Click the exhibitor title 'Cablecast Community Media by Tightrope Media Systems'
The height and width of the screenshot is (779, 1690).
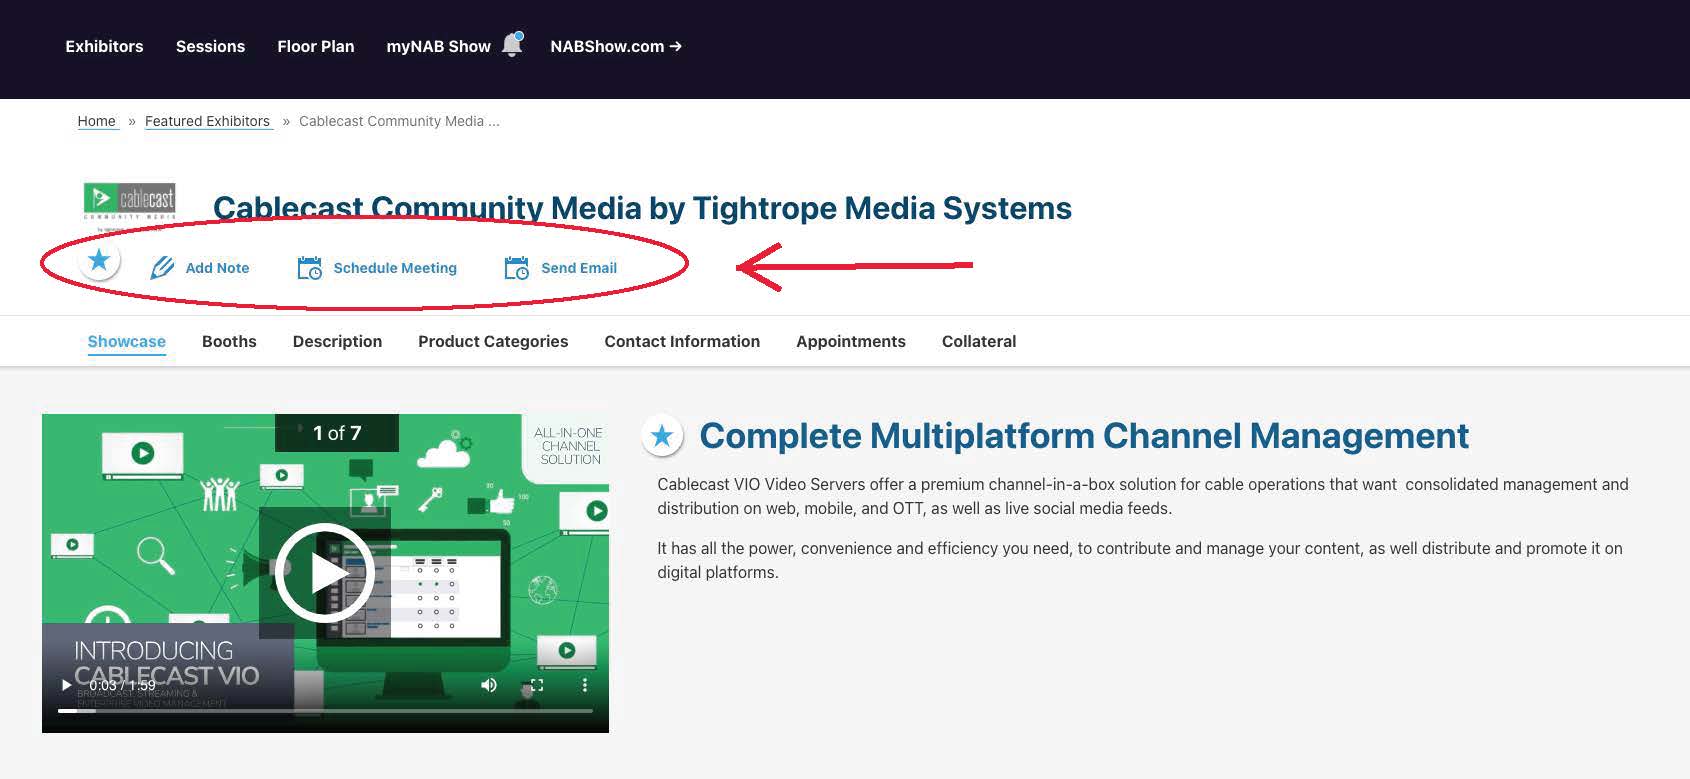point(642,208)
